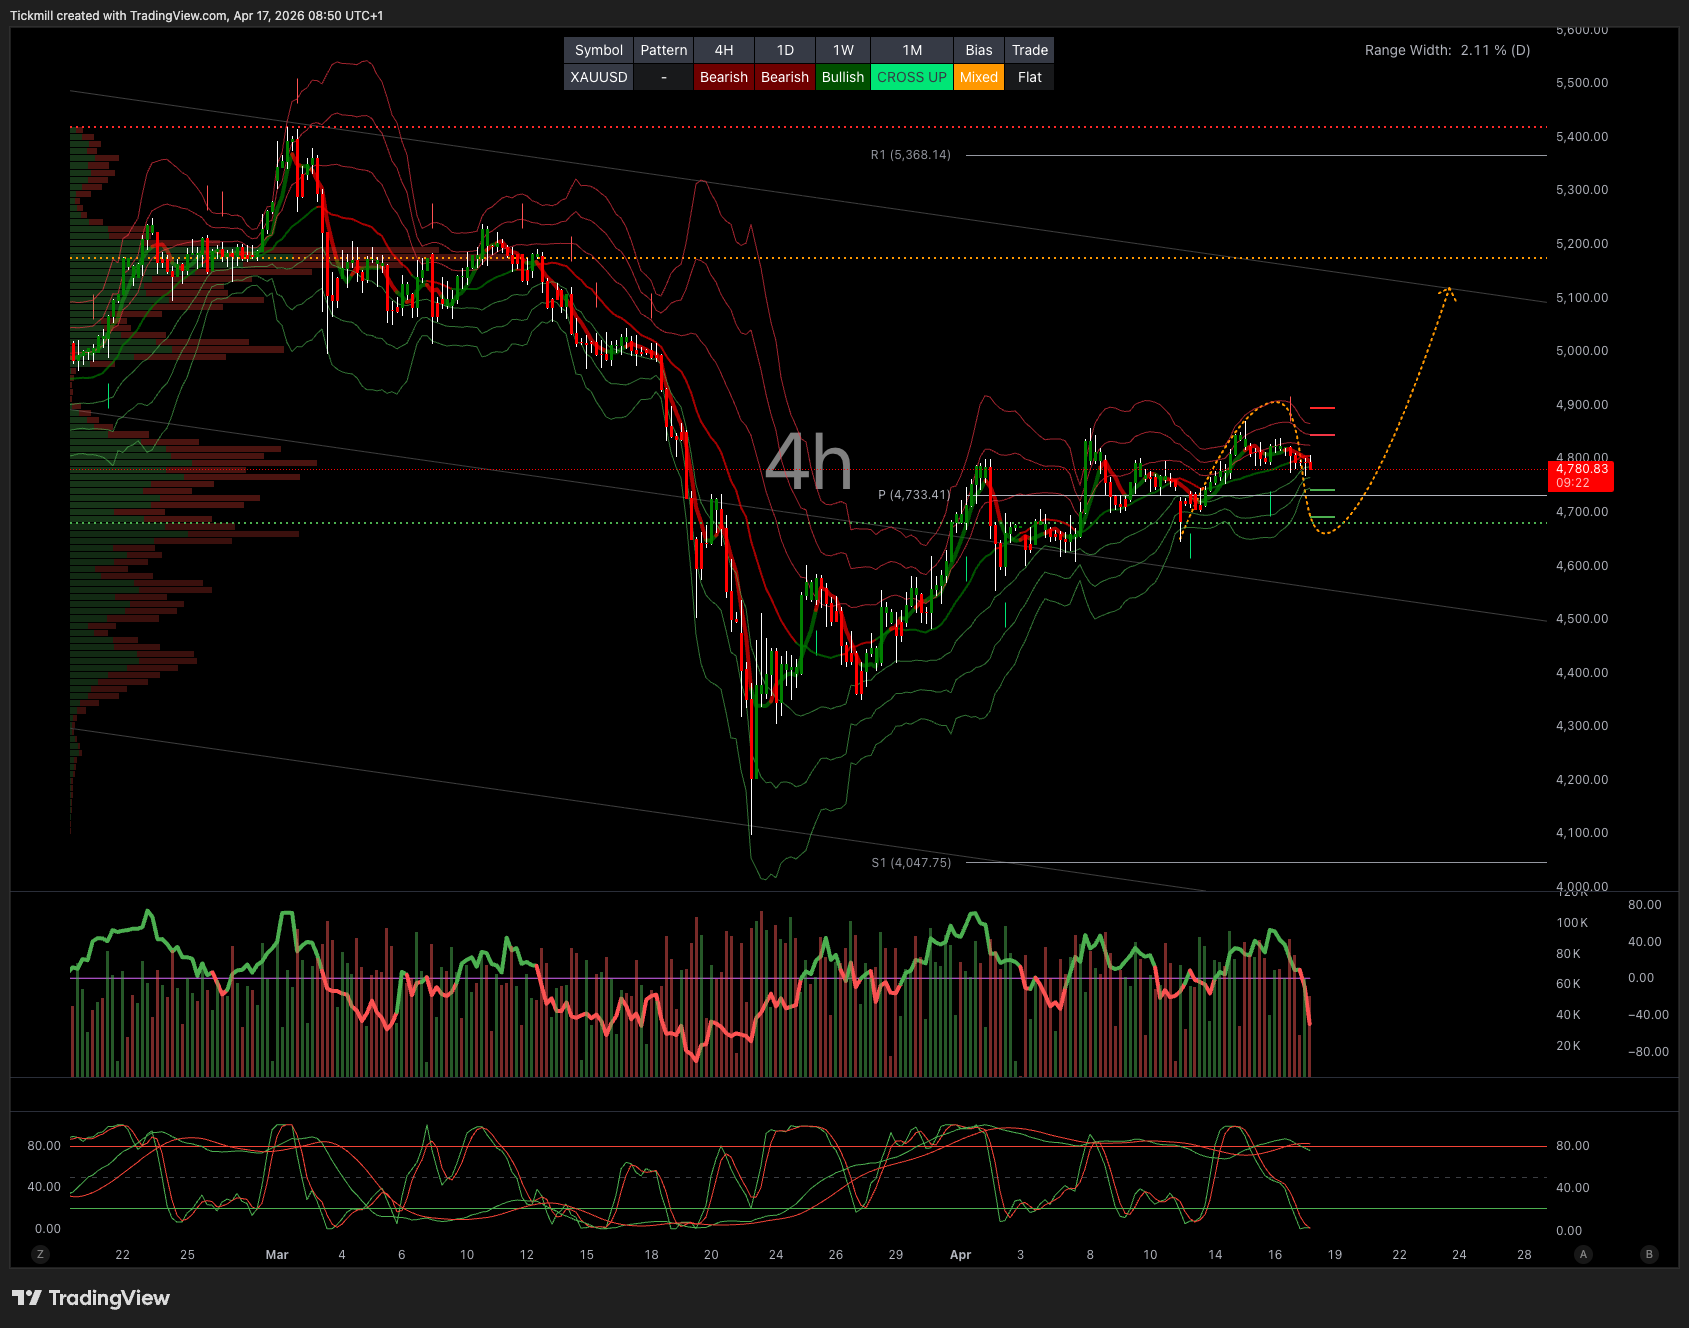Image resolution: width=1689 pixels, height=1328 pixels.
Task: Click the TradingView logo
Action: 91,1298
